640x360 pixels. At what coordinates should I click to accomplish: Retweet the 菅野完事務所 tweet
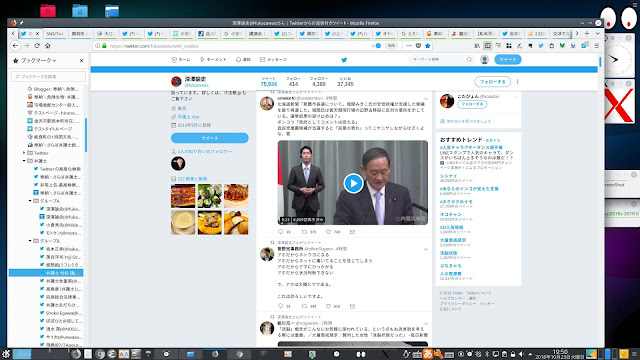click(304, 306)
